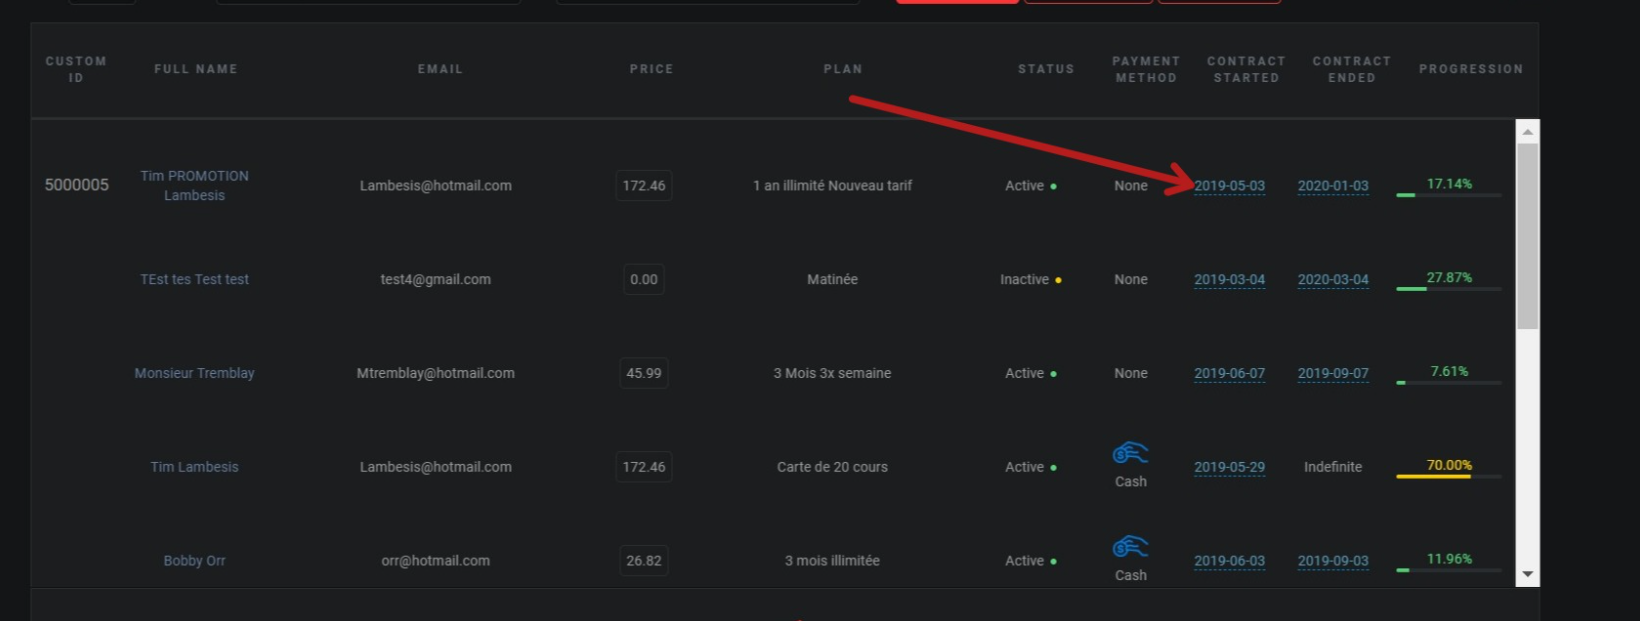1640x621 pixels.
Task: Sort by Full Name column header
Action: (x=195, y=69)
